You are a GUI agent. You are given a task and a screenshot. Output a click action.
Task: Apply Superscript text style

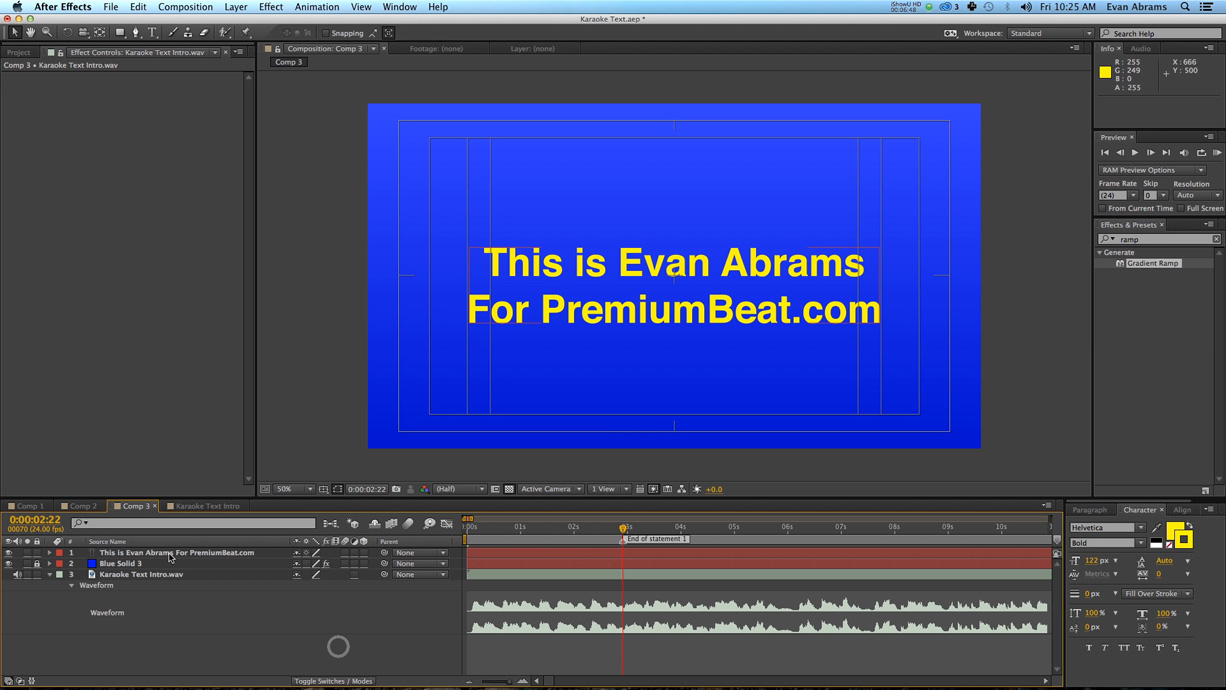[1160, 647]
